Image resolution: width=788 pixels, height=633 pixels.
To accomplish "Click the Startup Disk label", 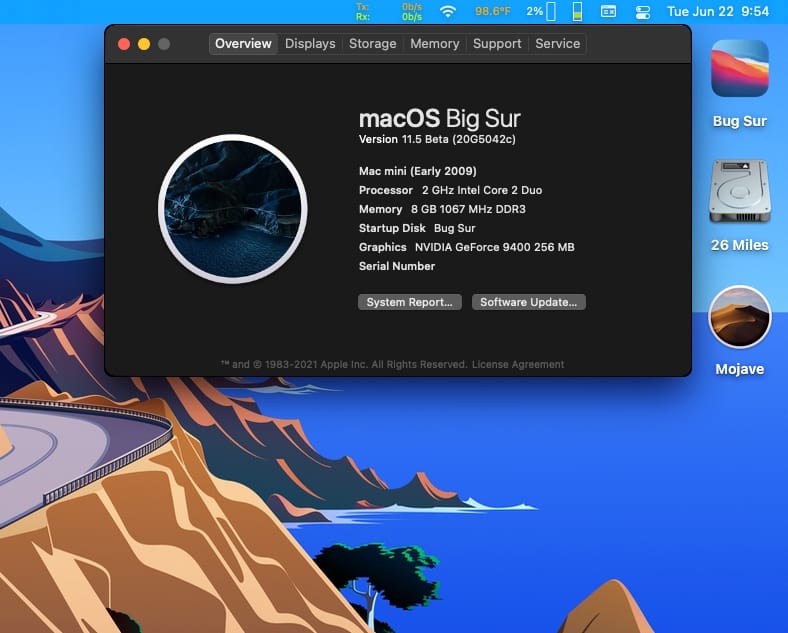I will (392, 228).
